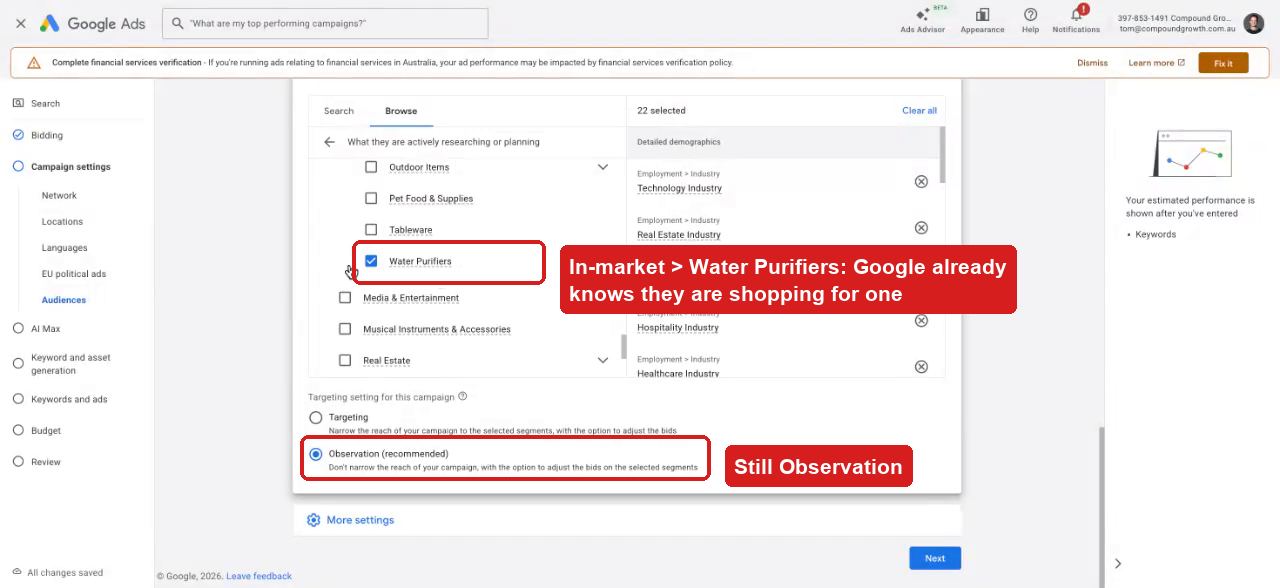
Task: Open EU political ads sub-item
Action: [x=74, y=274]
